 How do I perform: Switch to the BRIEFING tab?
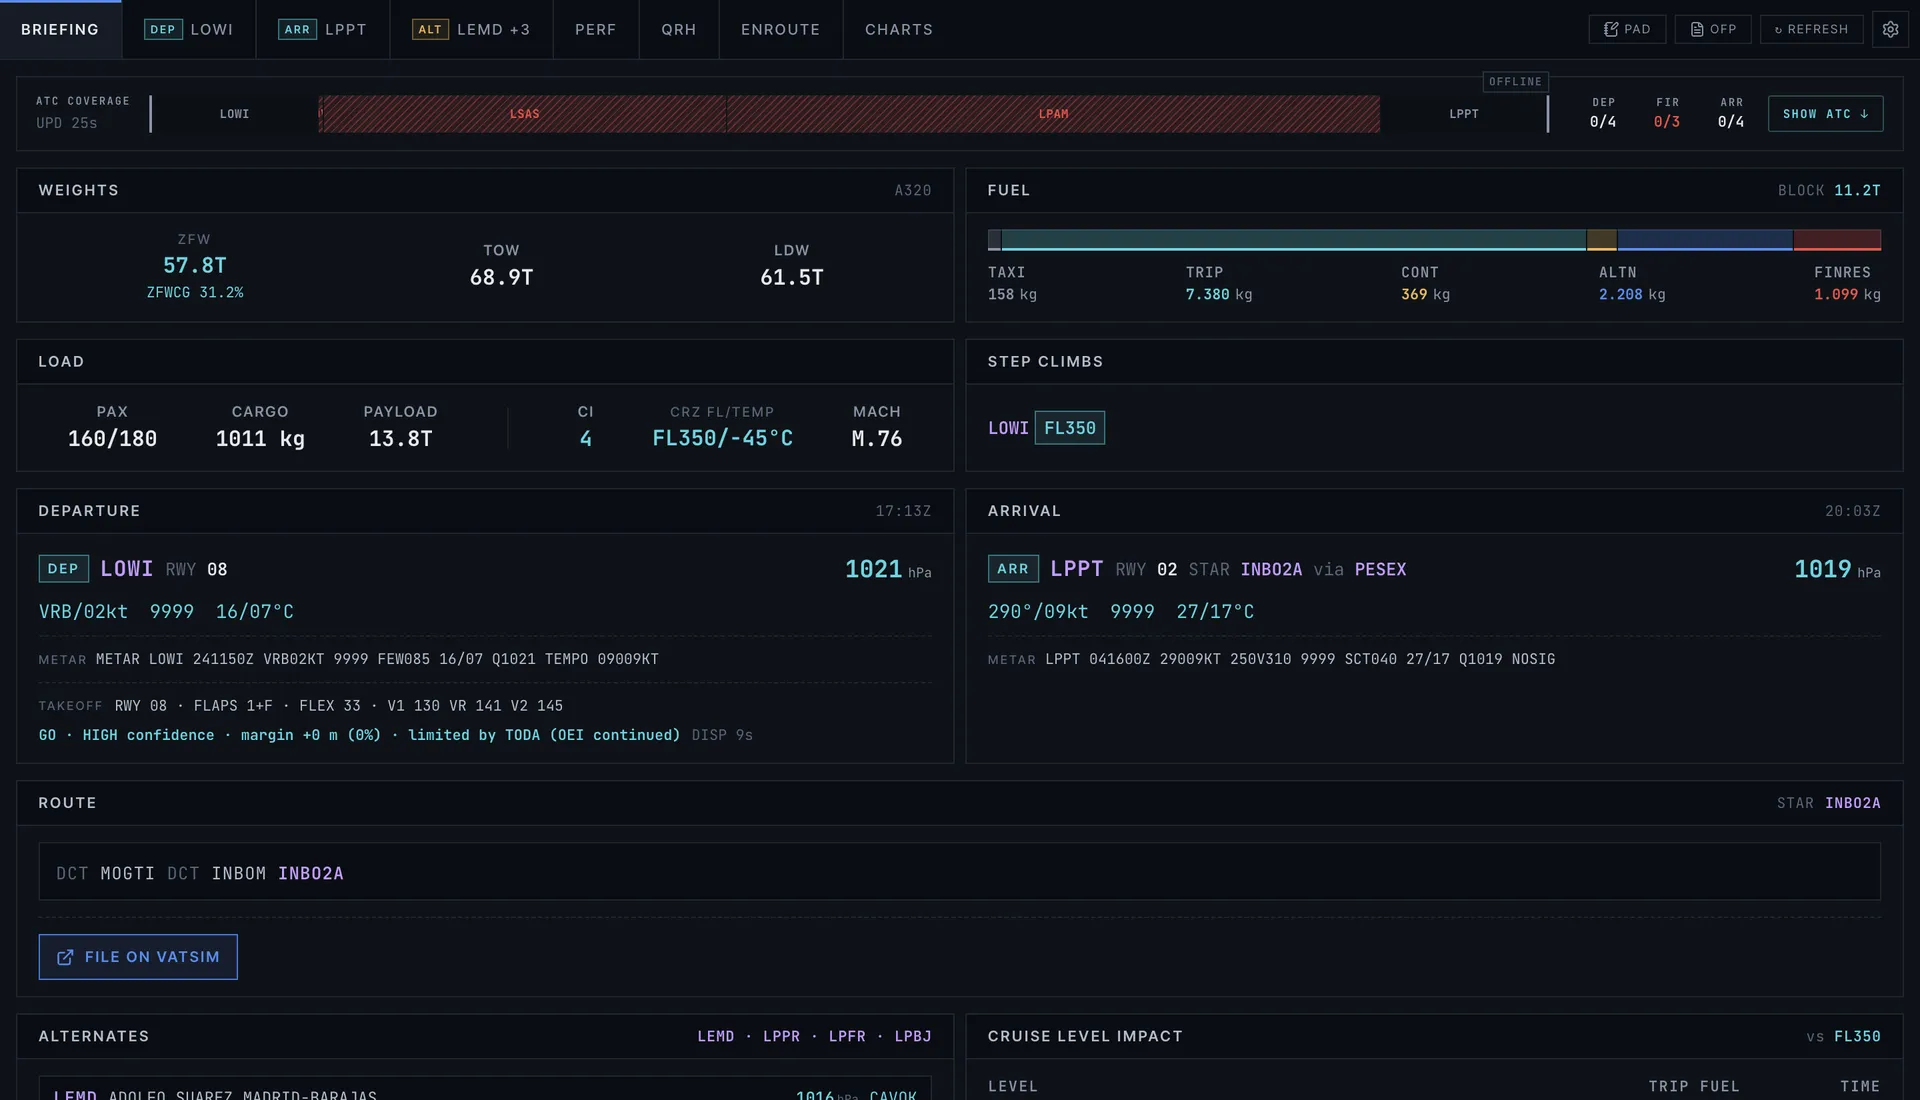pos(60,29)
